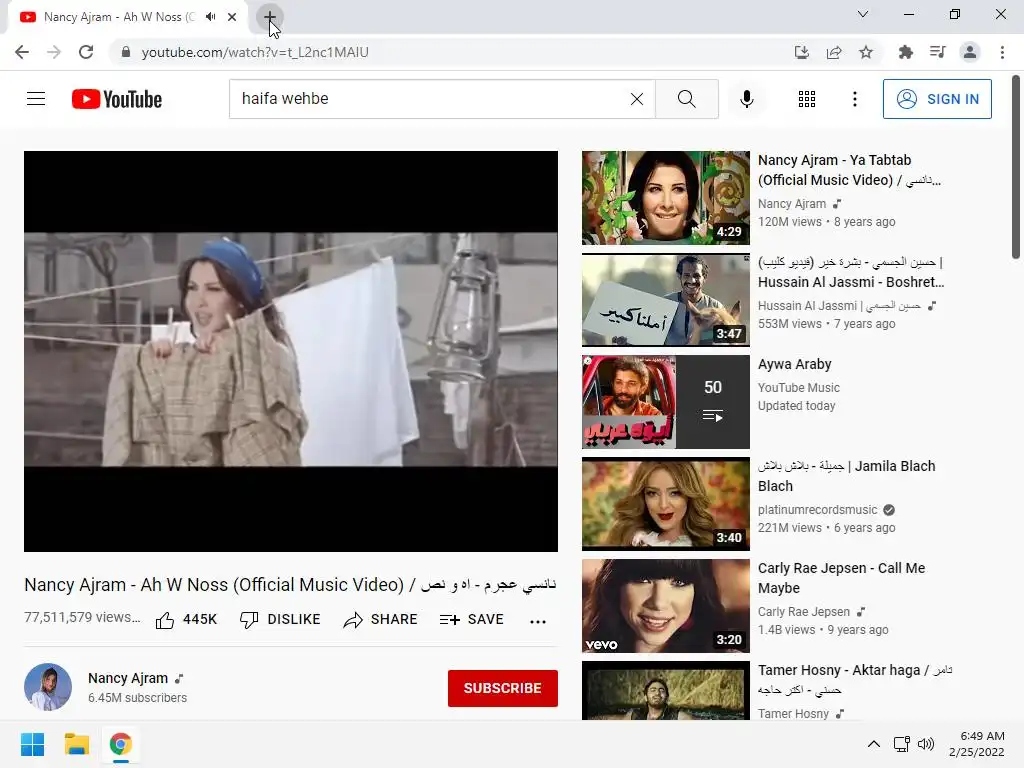Viewport: 1024px width, 768px height.
Task: Go forward to the next page
Action: [54, 52]
